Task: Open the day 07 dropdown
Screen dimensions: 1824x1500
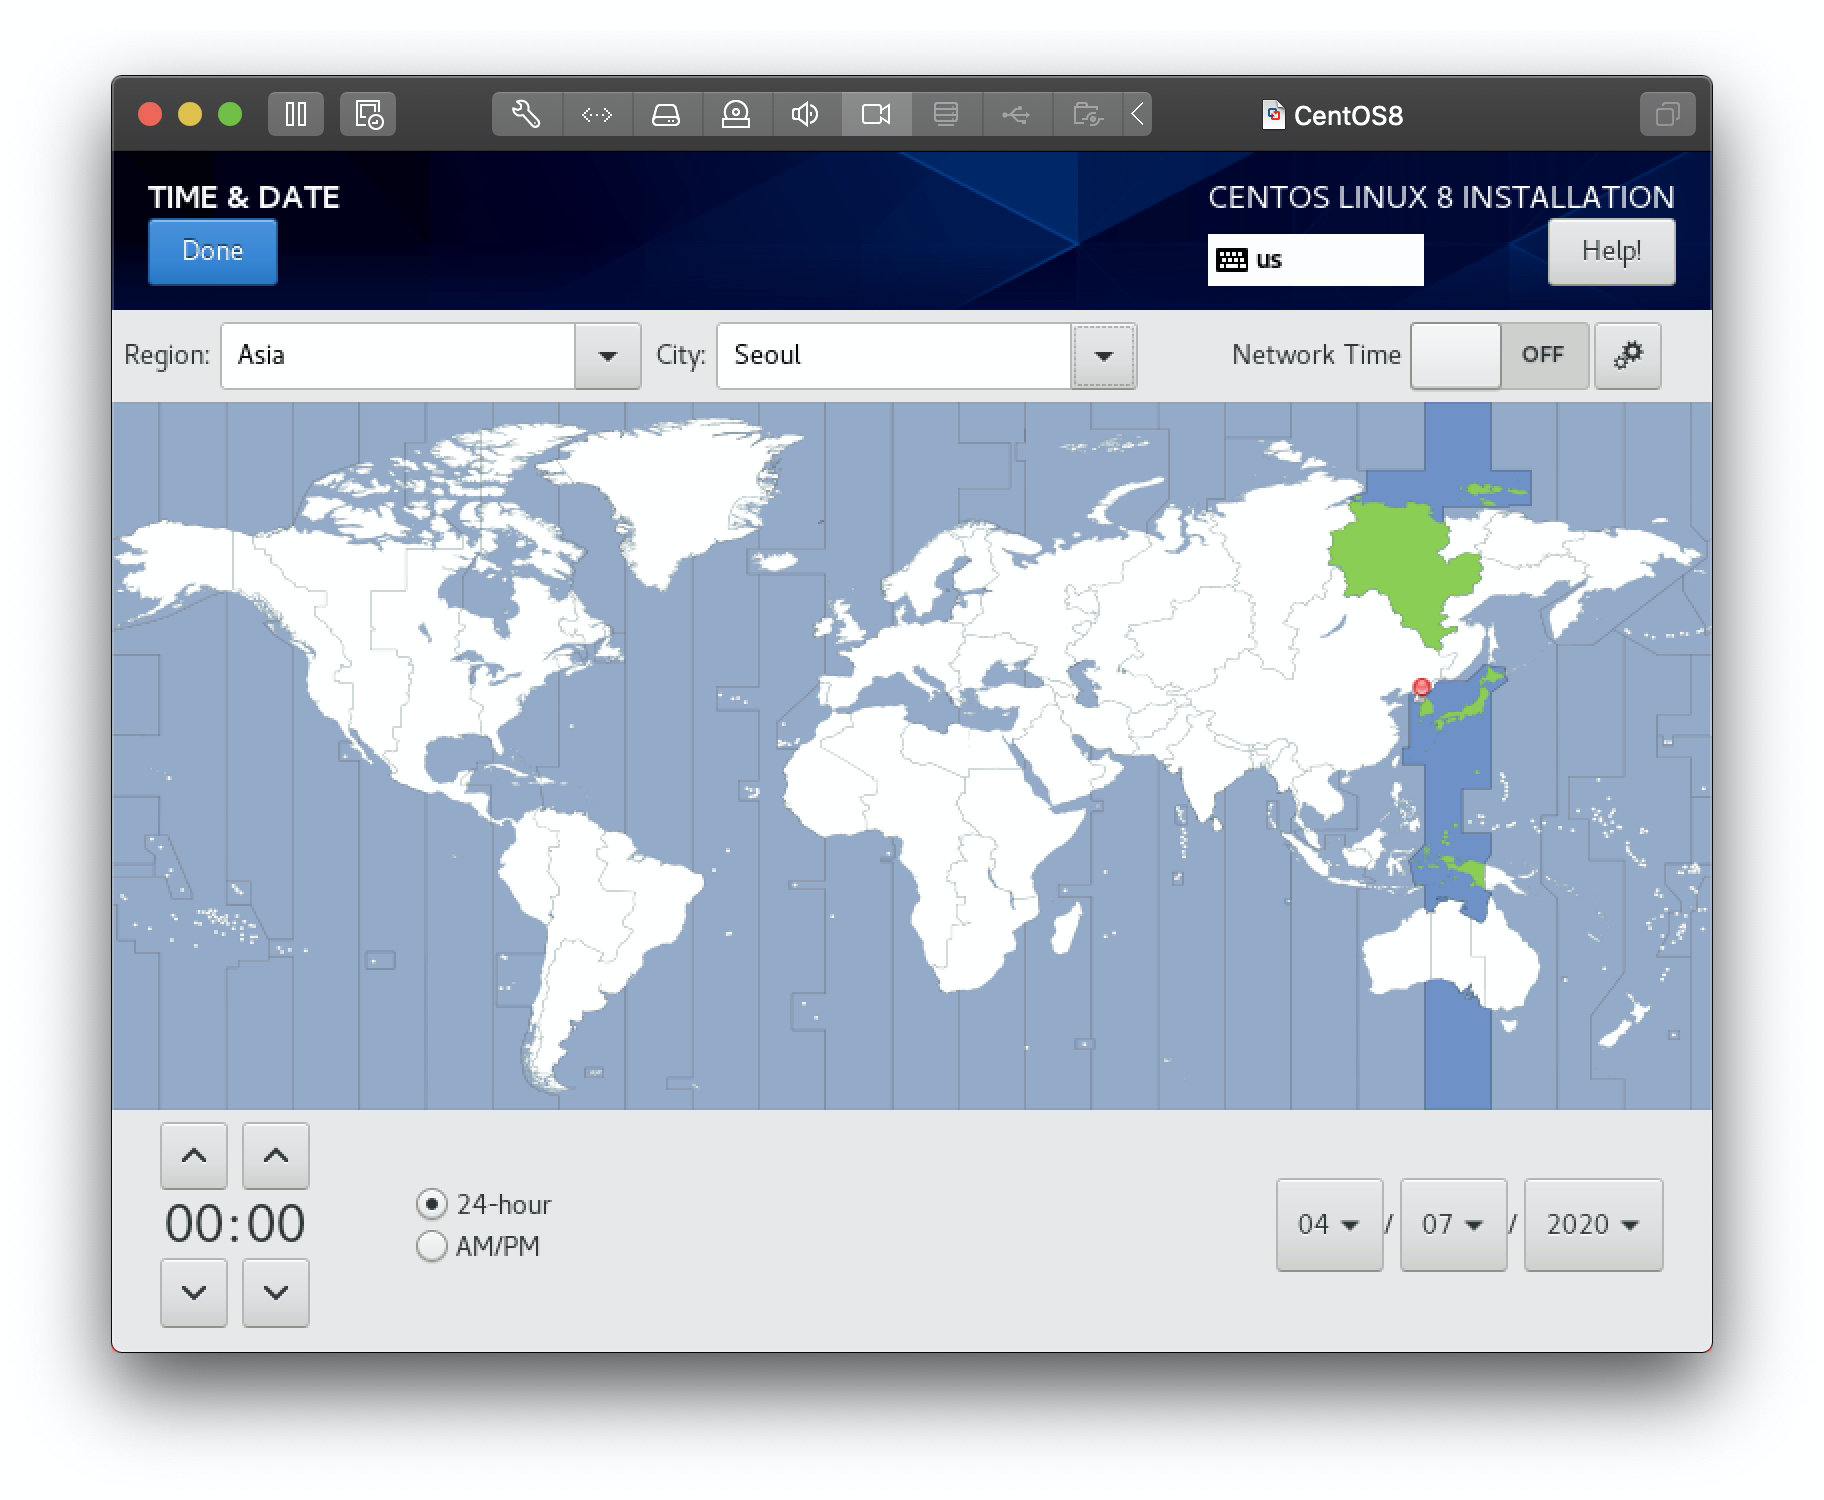Action: pos(1453,1225)
